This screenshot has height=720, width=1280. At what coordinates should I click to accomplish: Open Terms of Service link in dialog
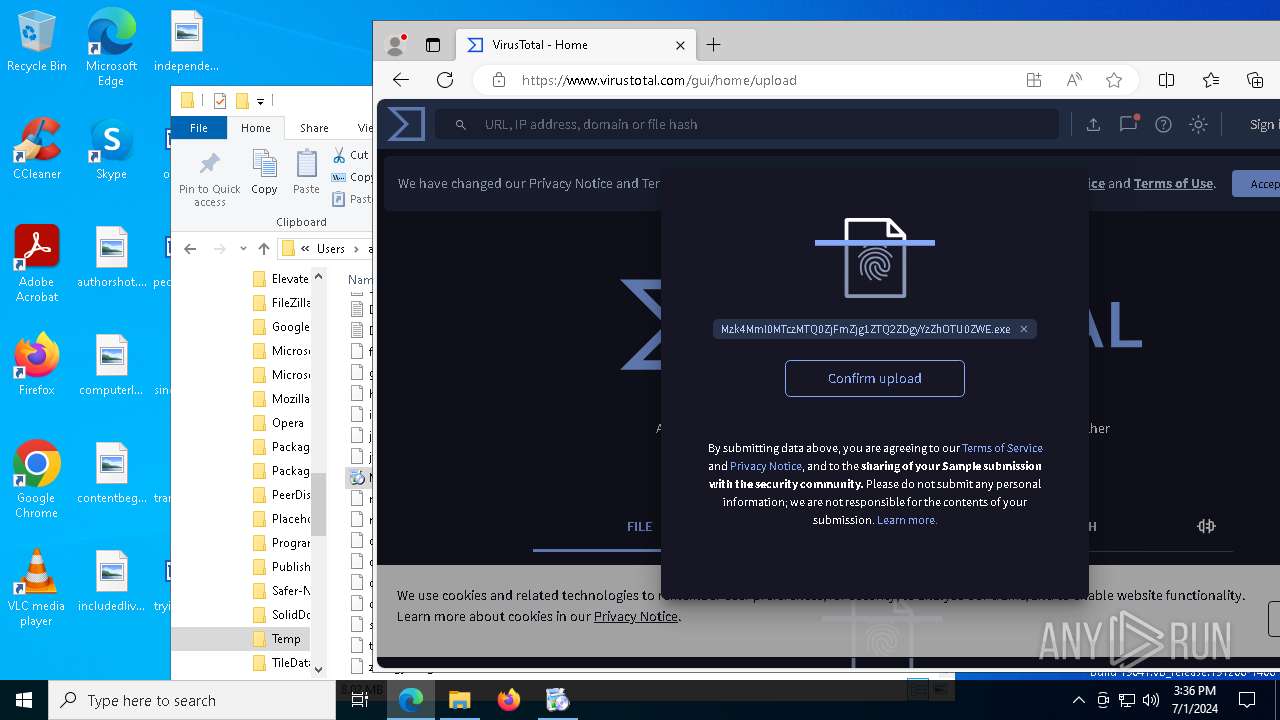pyautogui.click(x=1002, y=448)
